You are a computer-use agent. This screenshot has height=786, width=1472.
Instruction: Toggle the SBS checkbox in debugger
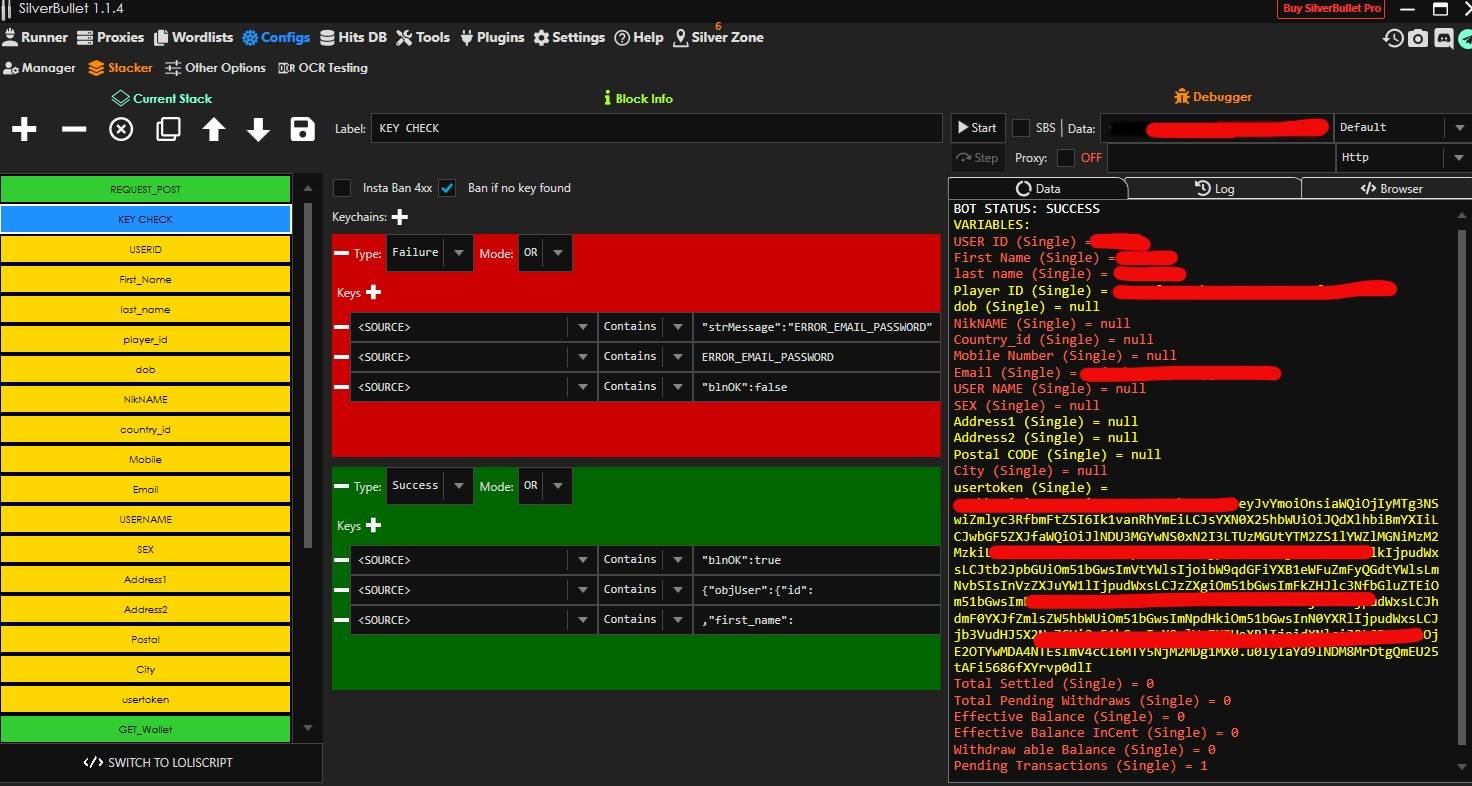tap(1021, 128)
